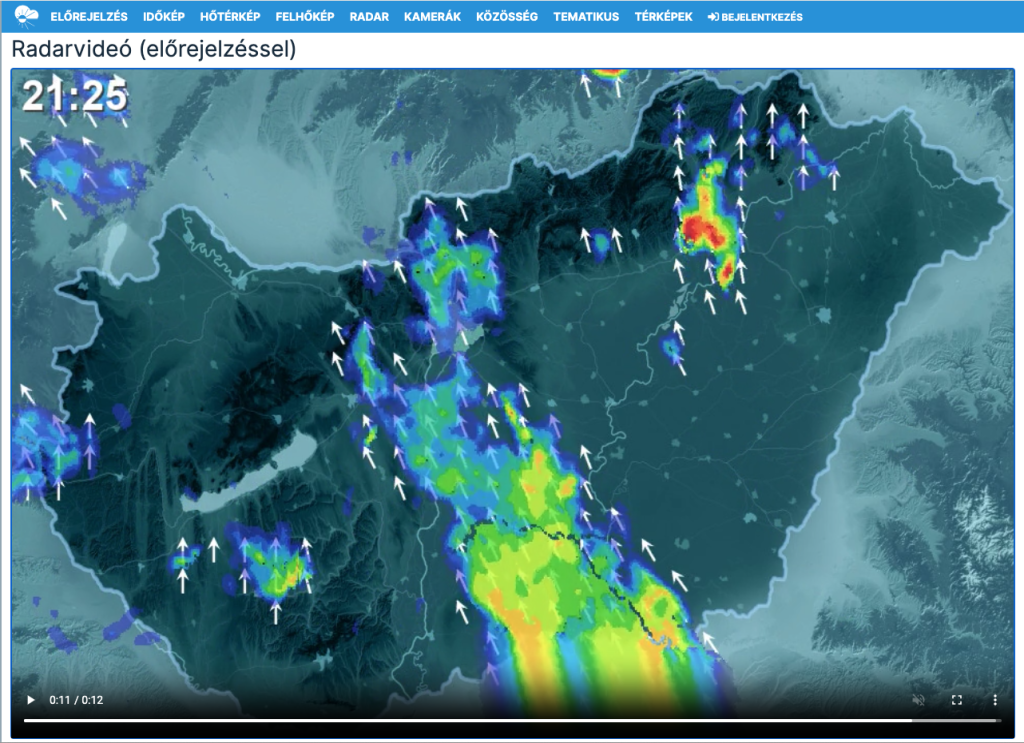Open Közösség in navigation bar
The height and width of the screenshot is (743, 1024).
[x=507, y=17]
